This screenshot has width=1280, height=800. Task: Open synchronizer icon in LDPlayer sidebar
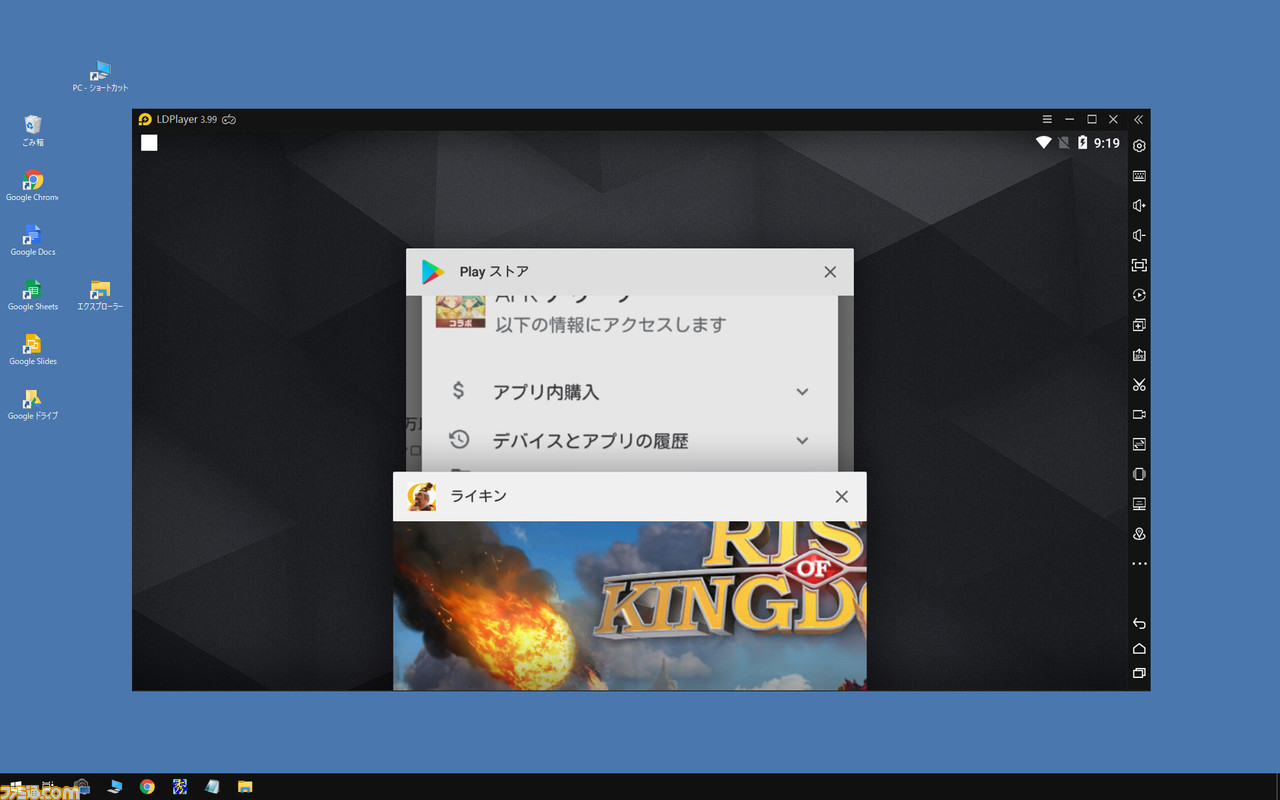point(1139,444)
